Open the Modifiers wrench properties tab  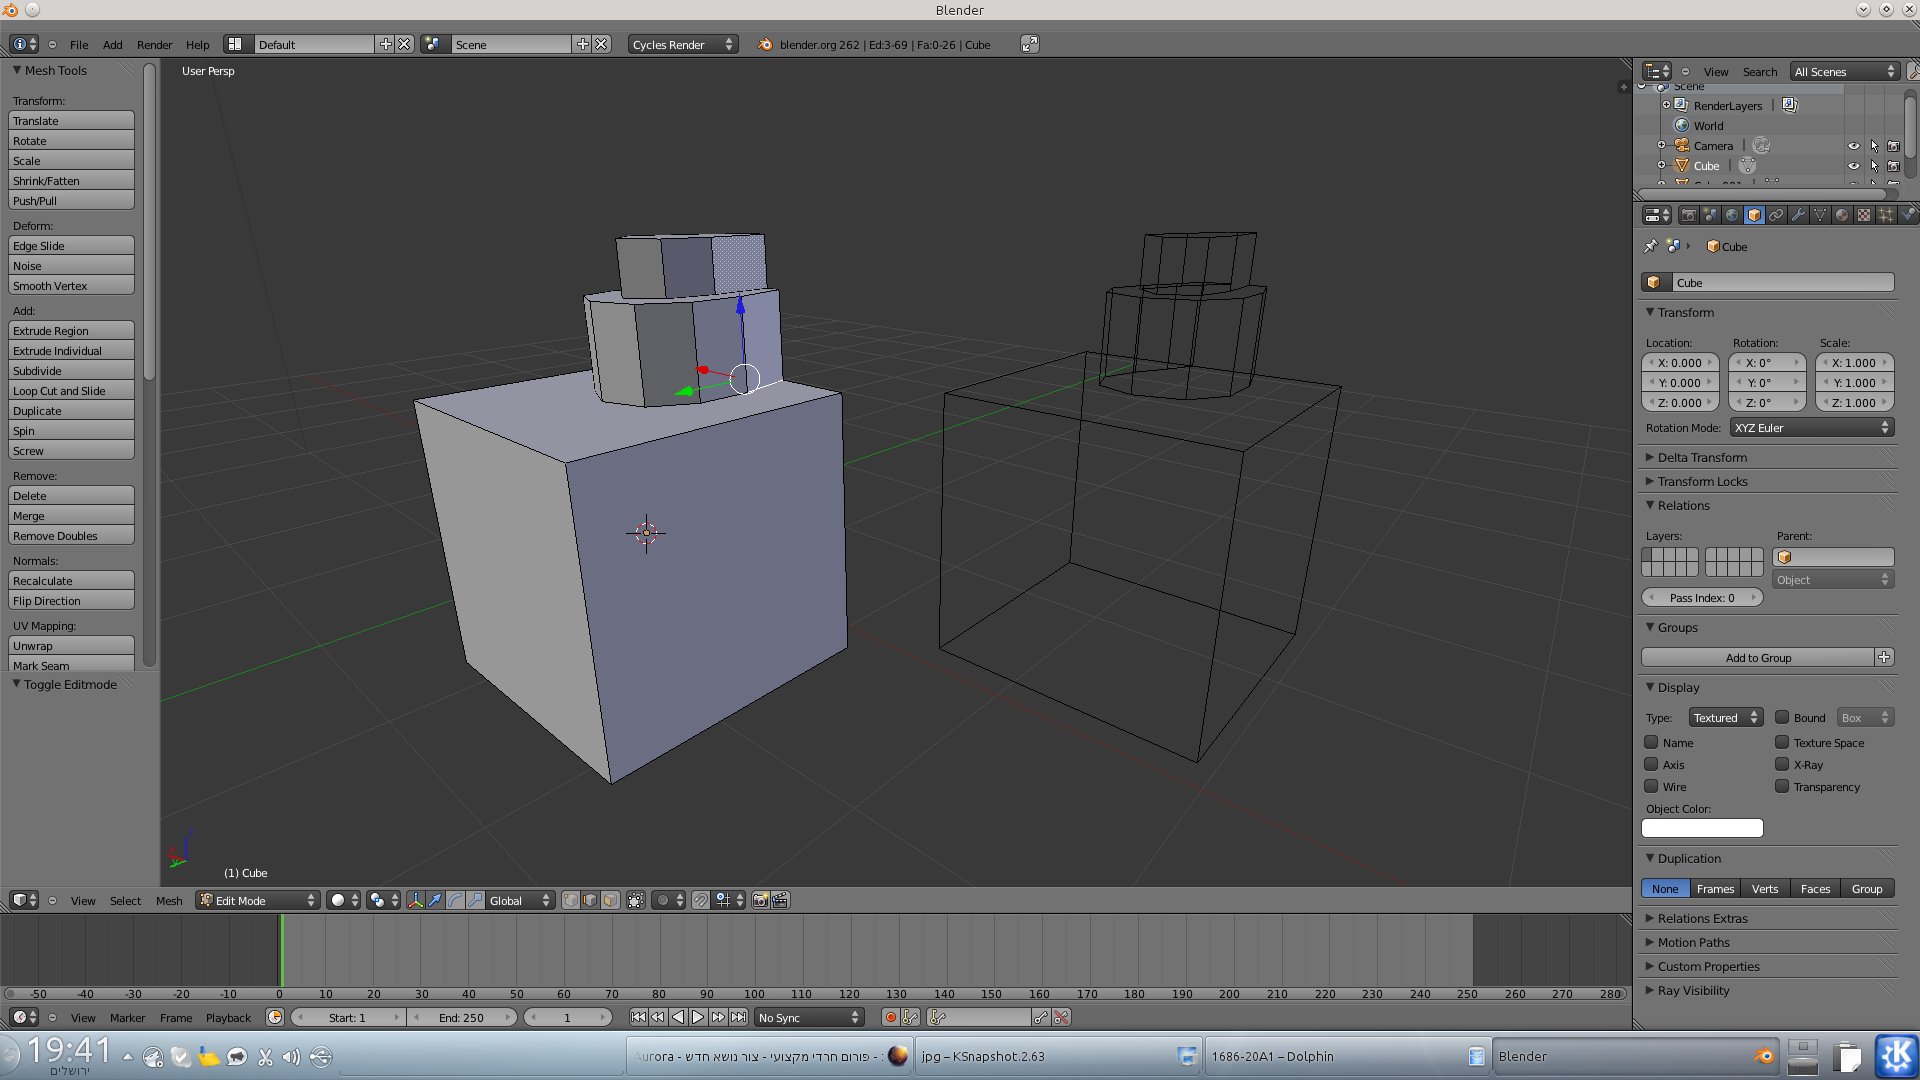coord(1798,215)
